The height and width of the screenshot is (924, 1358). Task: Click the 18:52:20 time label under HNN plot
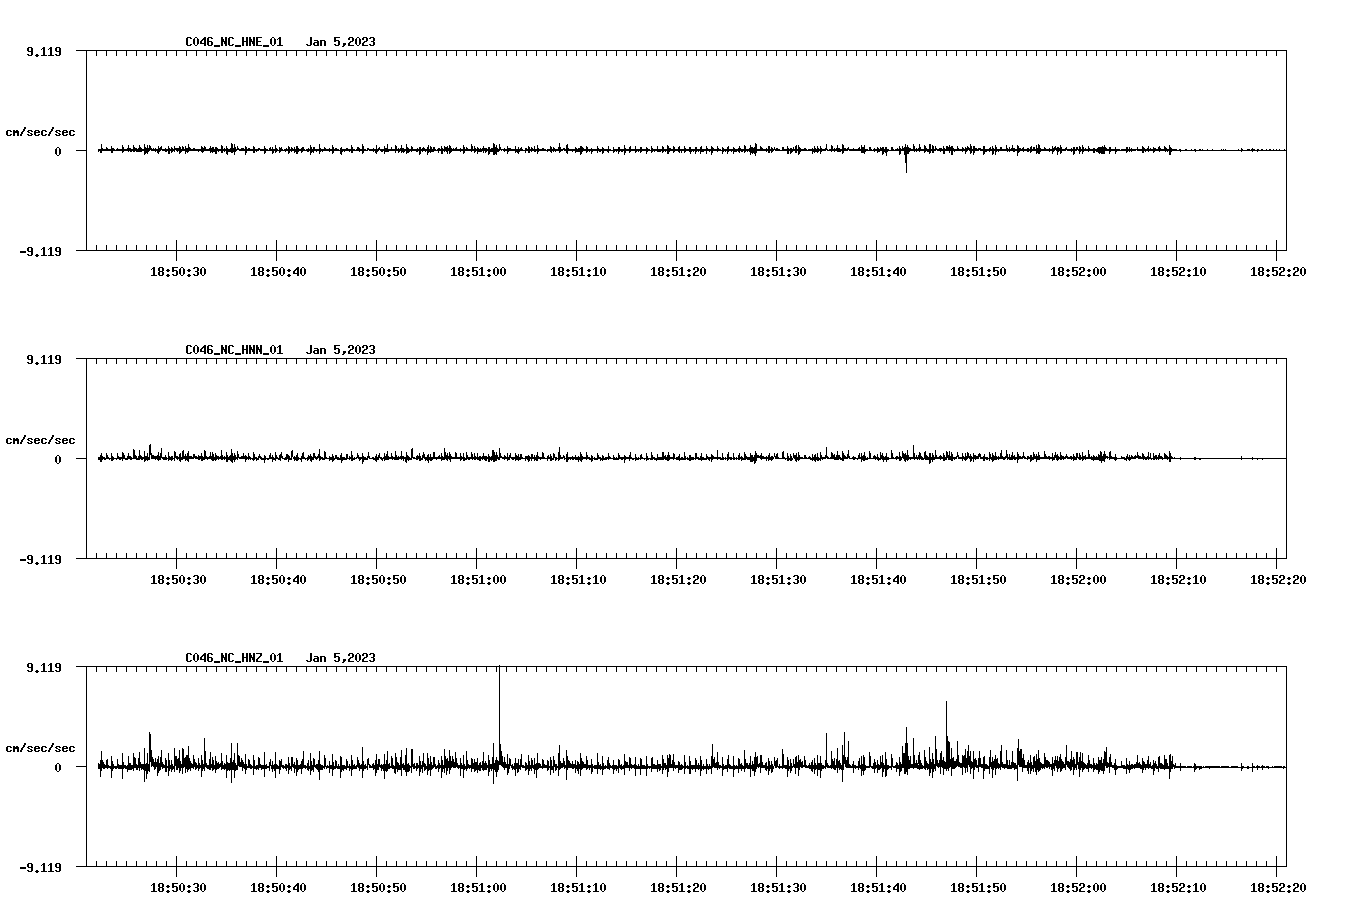(1278, 579)
